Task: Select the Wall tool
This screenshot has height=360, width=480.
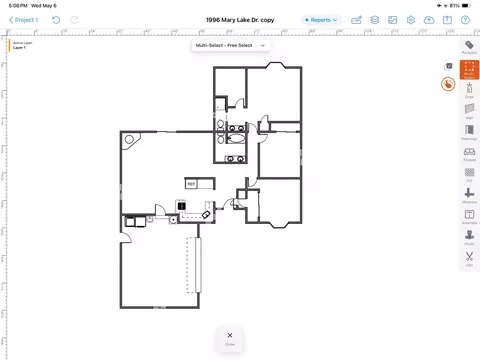Action: pos(469,111)
